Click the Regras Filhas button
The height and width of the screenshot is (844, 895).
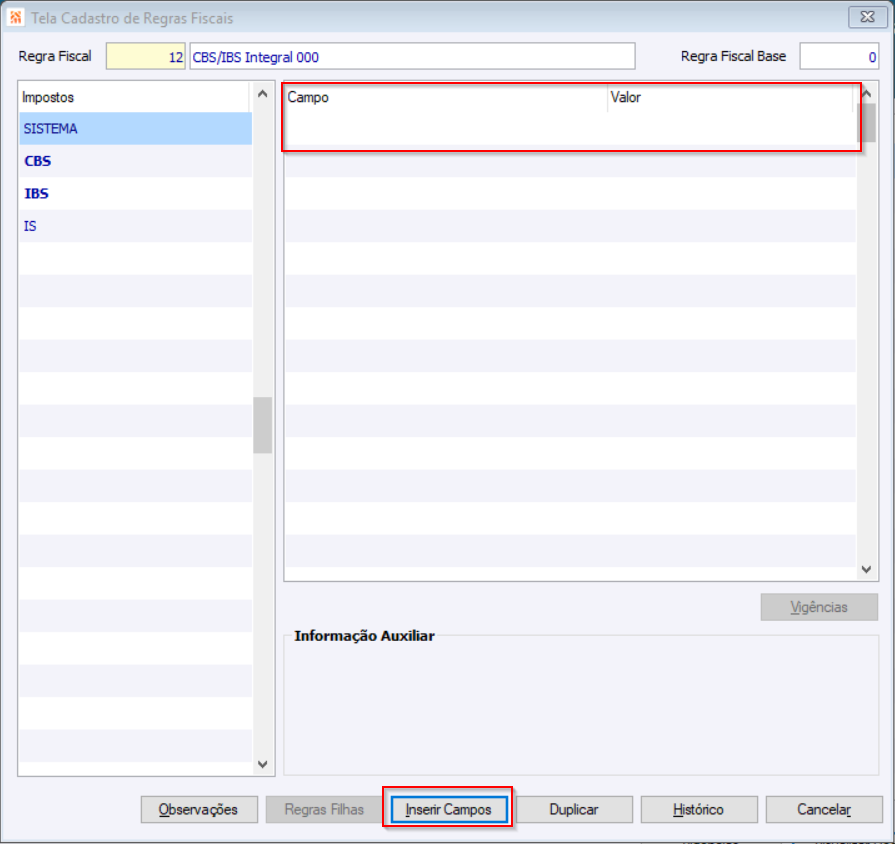coord(324,809)
